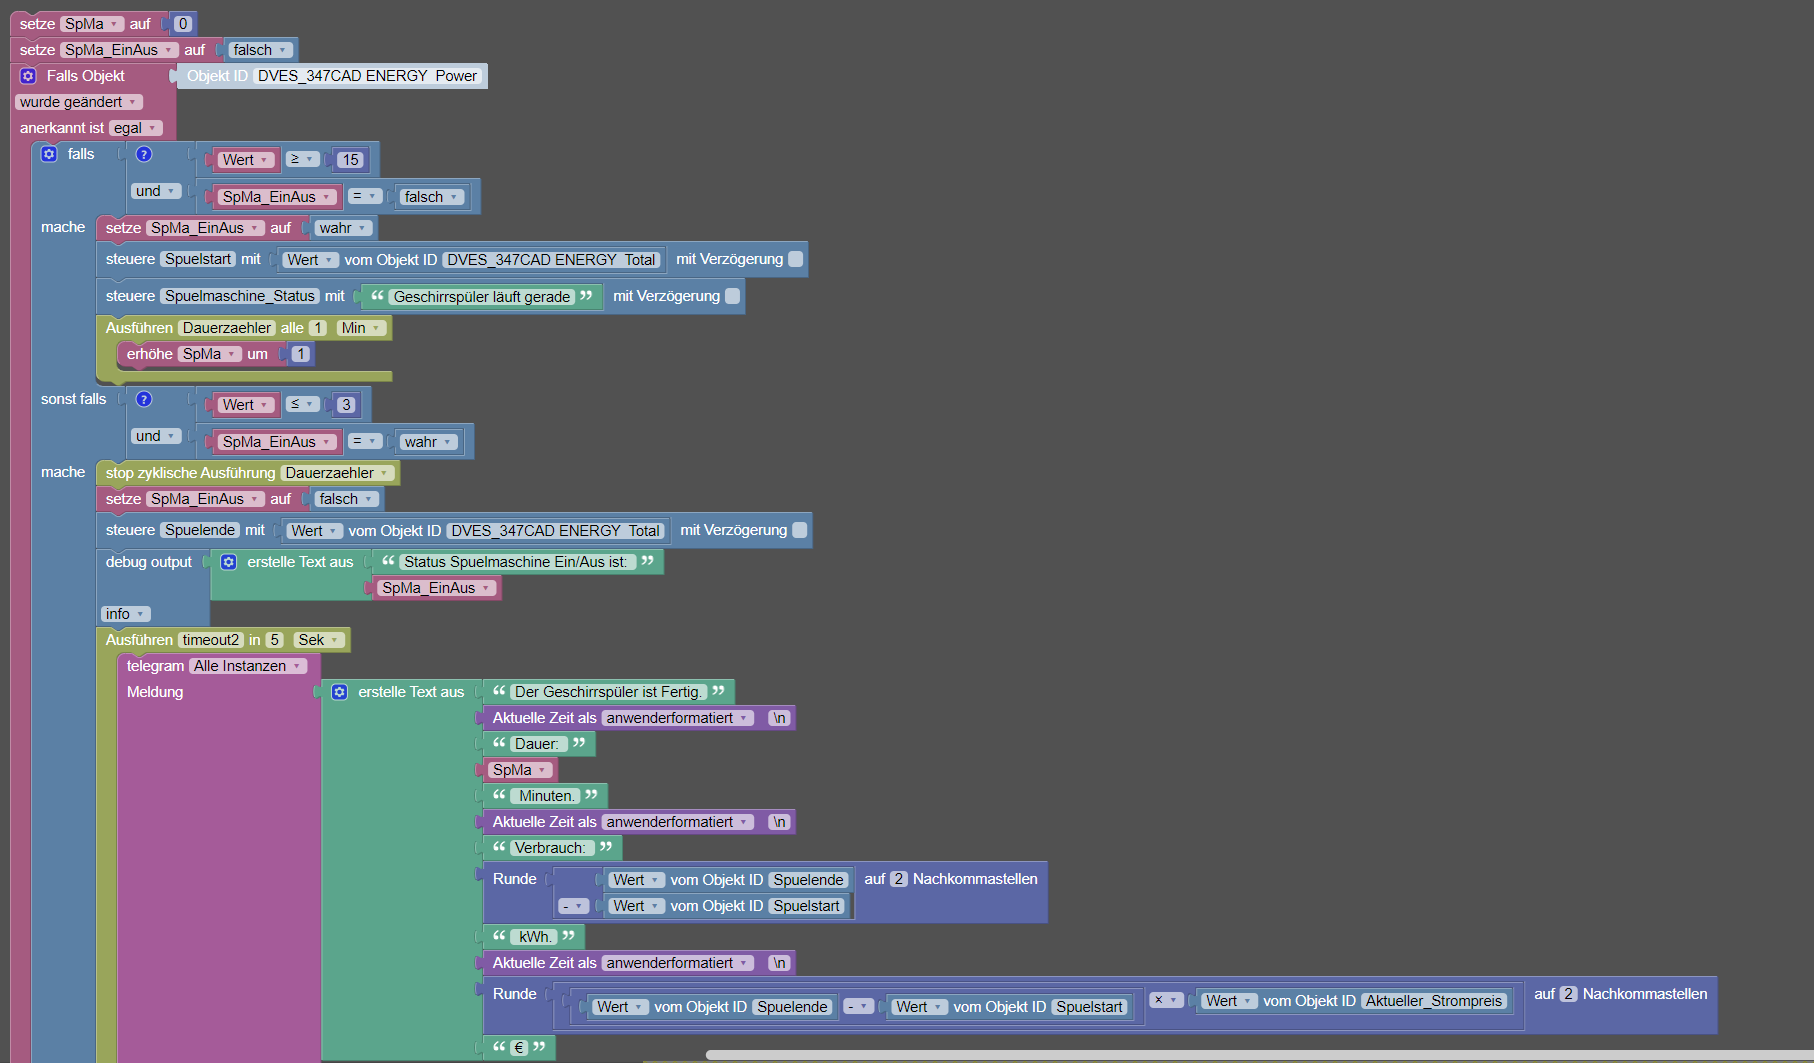The width and height of the screenshot is (1814, 1063).
Task: Open Dauerzaehler dropdown in stop zyklische block
Action: pyautogui.click(x=338, y=473)
